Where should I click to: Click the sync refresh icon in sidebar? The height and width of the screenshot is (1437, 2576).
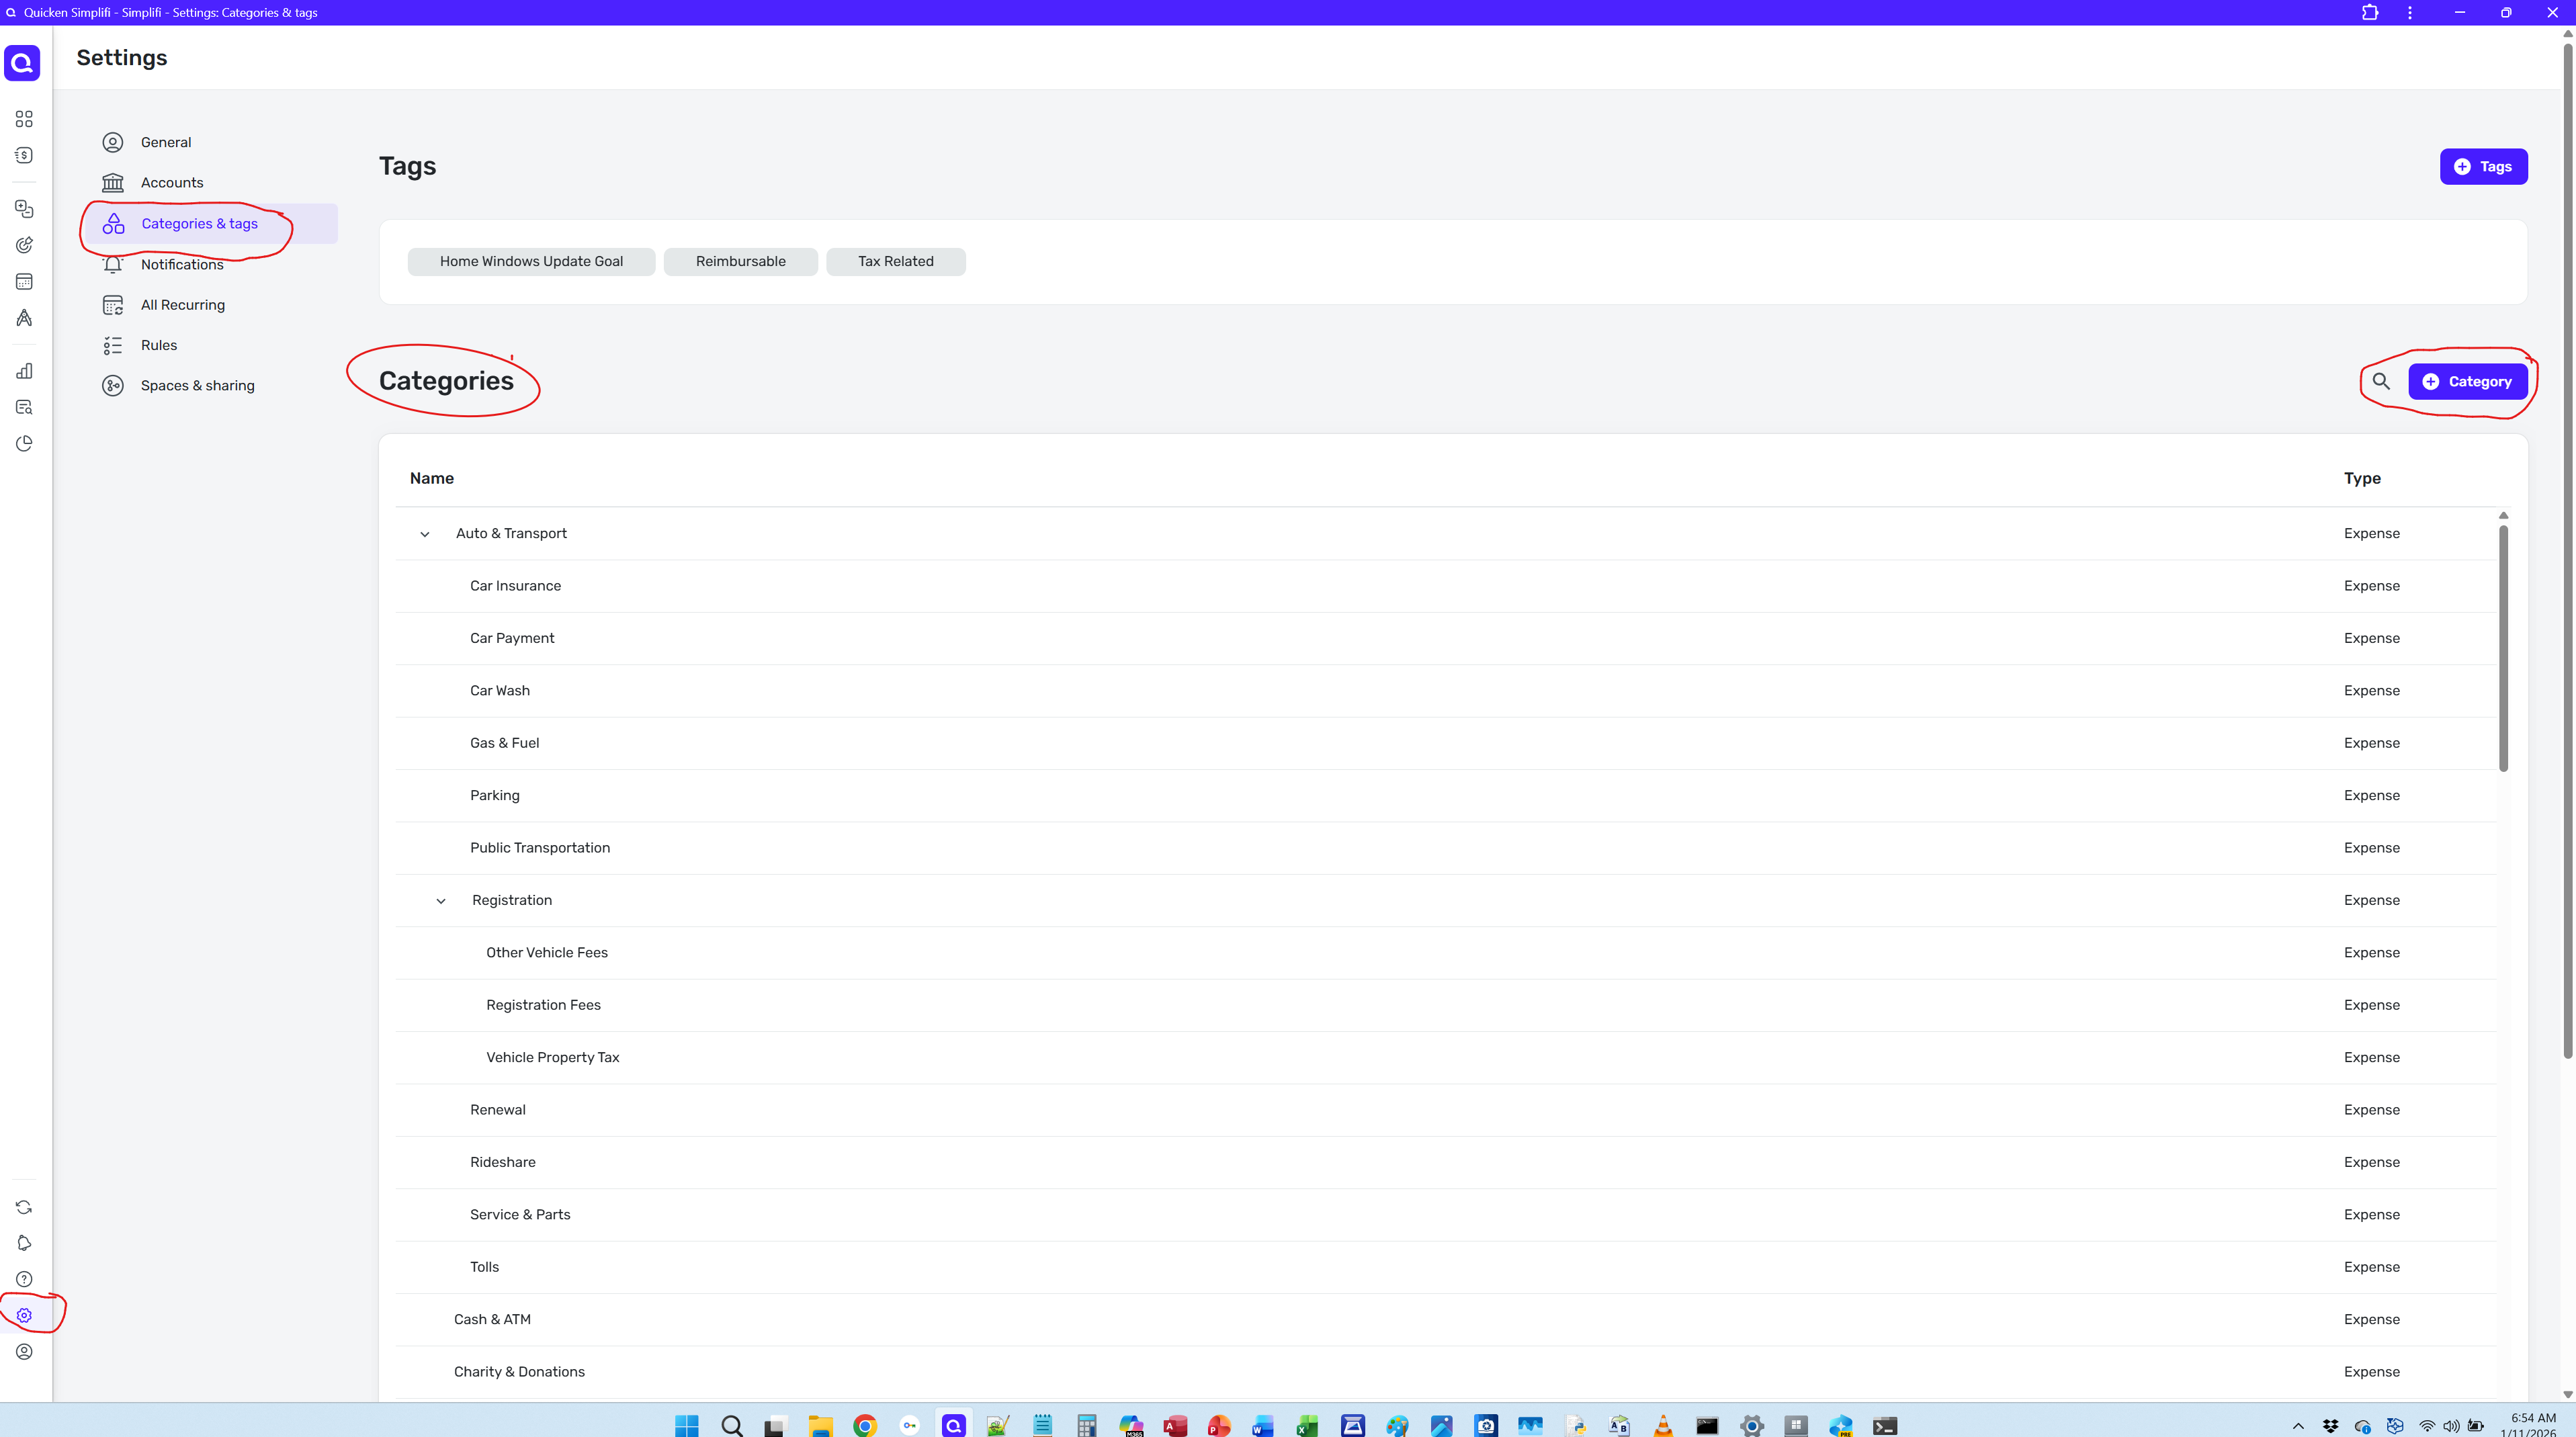pyautogui.click(x=24, y=1207)
